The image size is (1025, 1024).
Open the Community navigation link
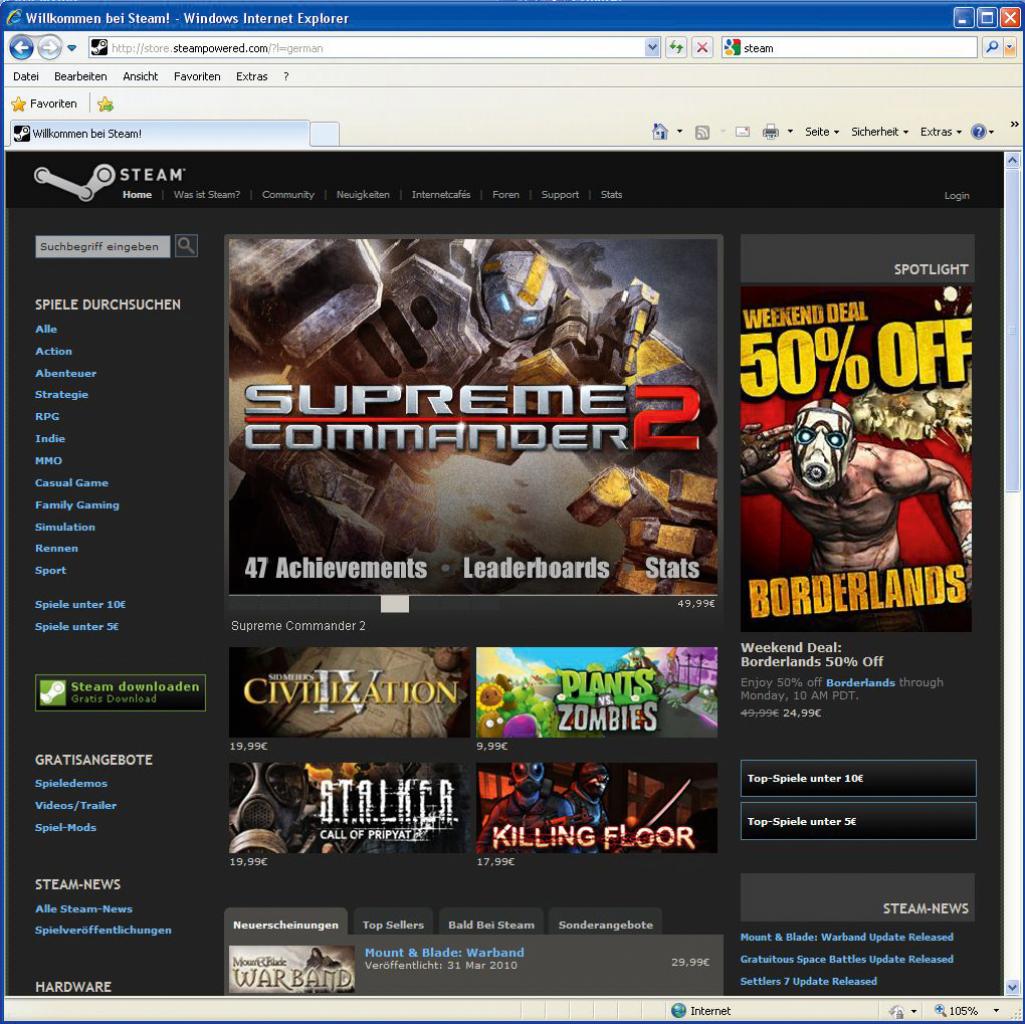(x=288, y=194)
